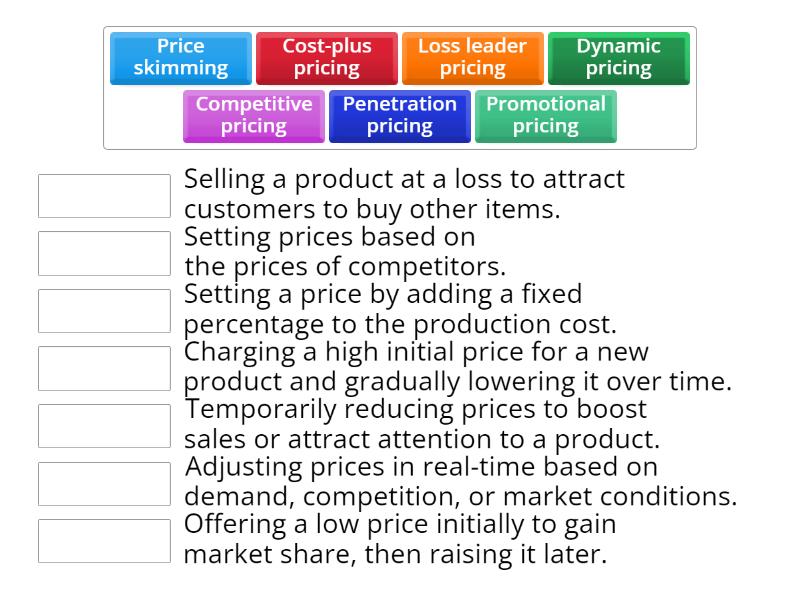Click the answer box beside the loss description

(104, 196)
